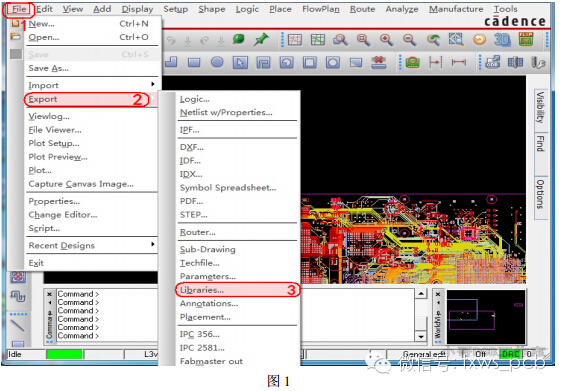Select IDX... export option

click(x=237, y=174)
